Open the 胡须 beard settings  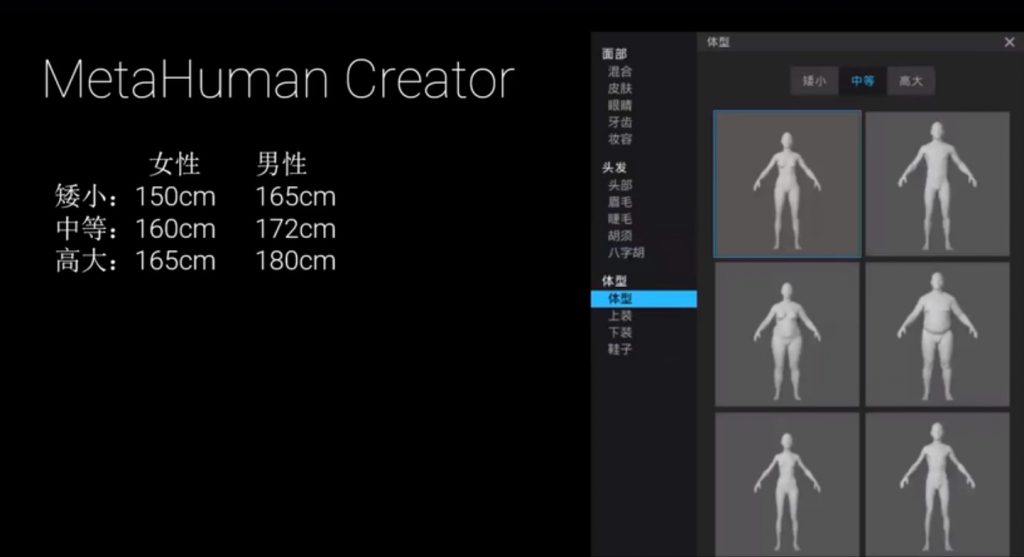(620, 236)
